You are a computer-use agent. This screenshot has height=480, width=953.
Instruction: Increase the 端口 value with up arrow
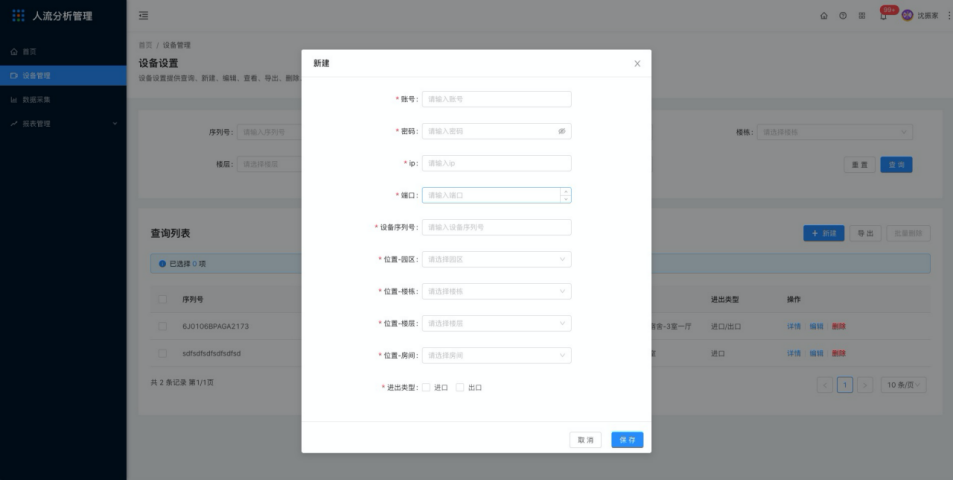(x=565, y=191)
